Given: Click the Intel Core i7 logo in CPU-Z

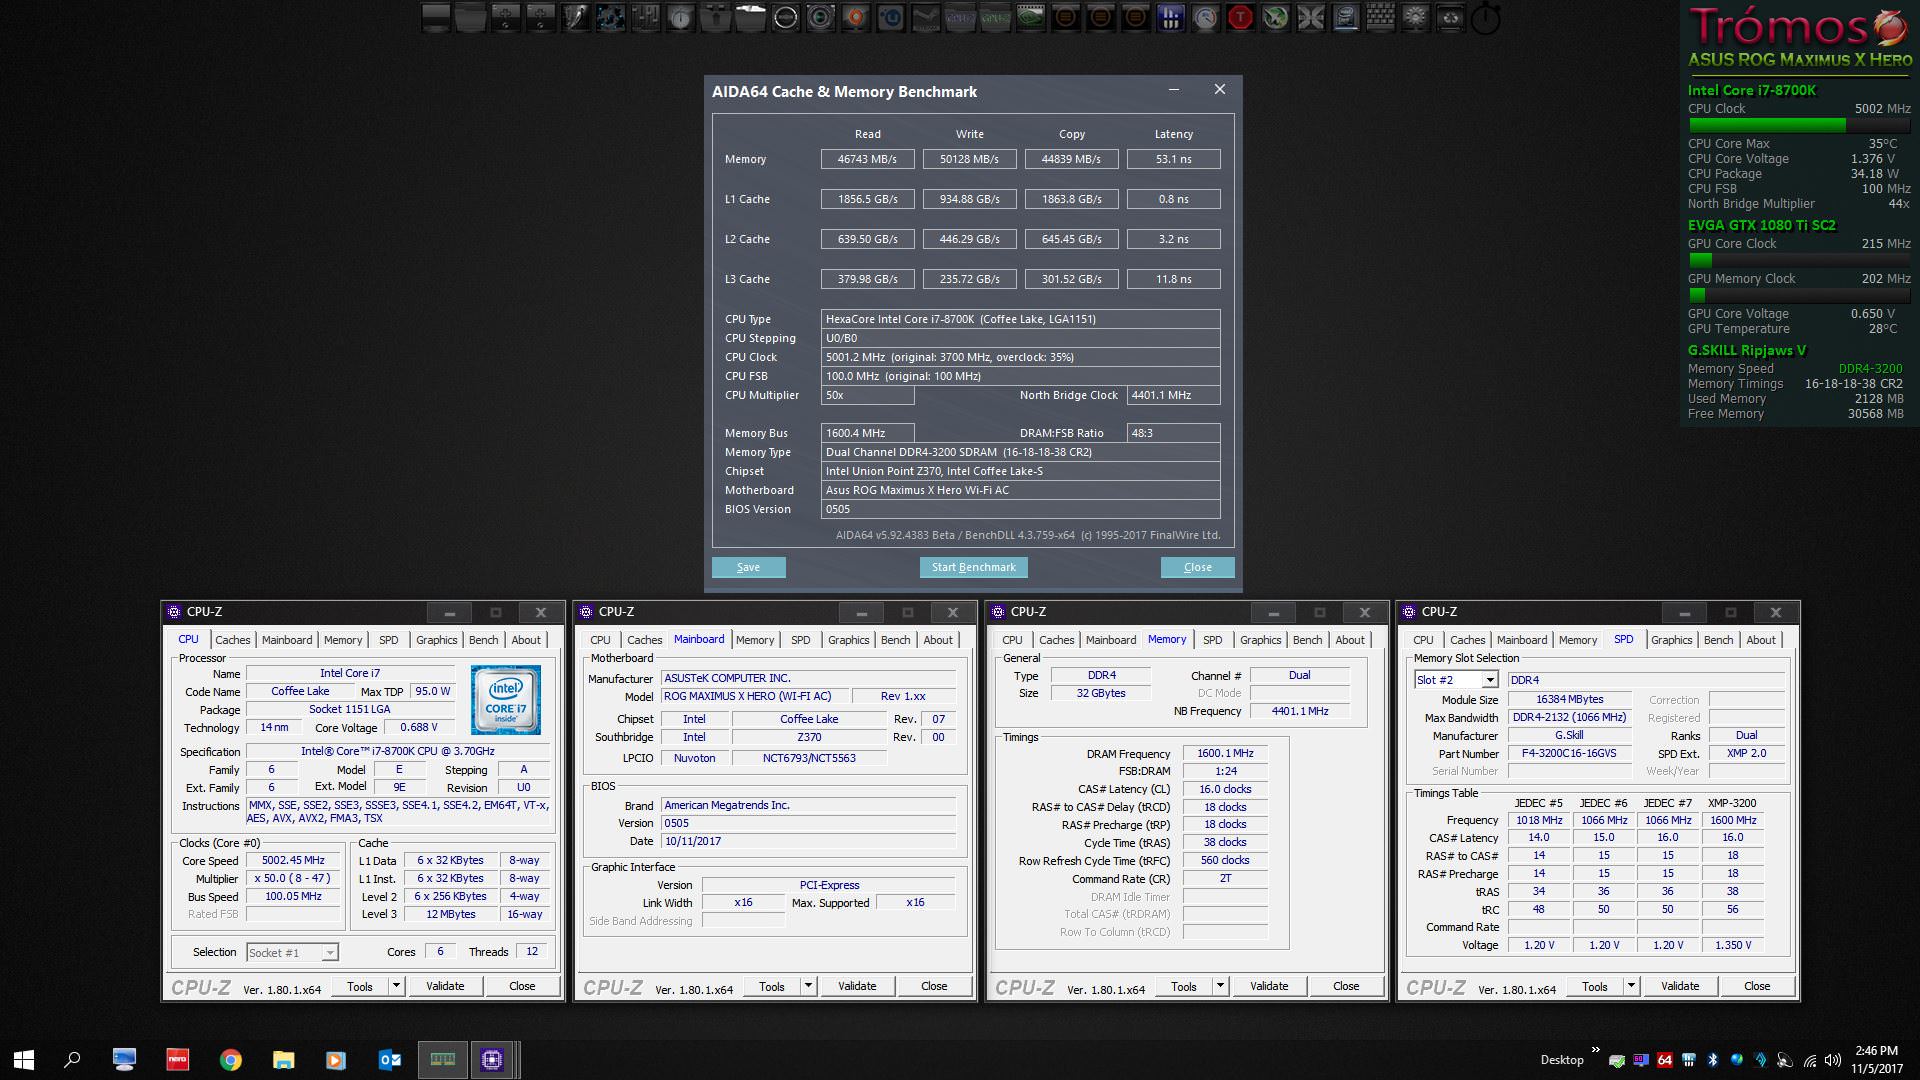Looking at the screenshot, I should 505,702.
